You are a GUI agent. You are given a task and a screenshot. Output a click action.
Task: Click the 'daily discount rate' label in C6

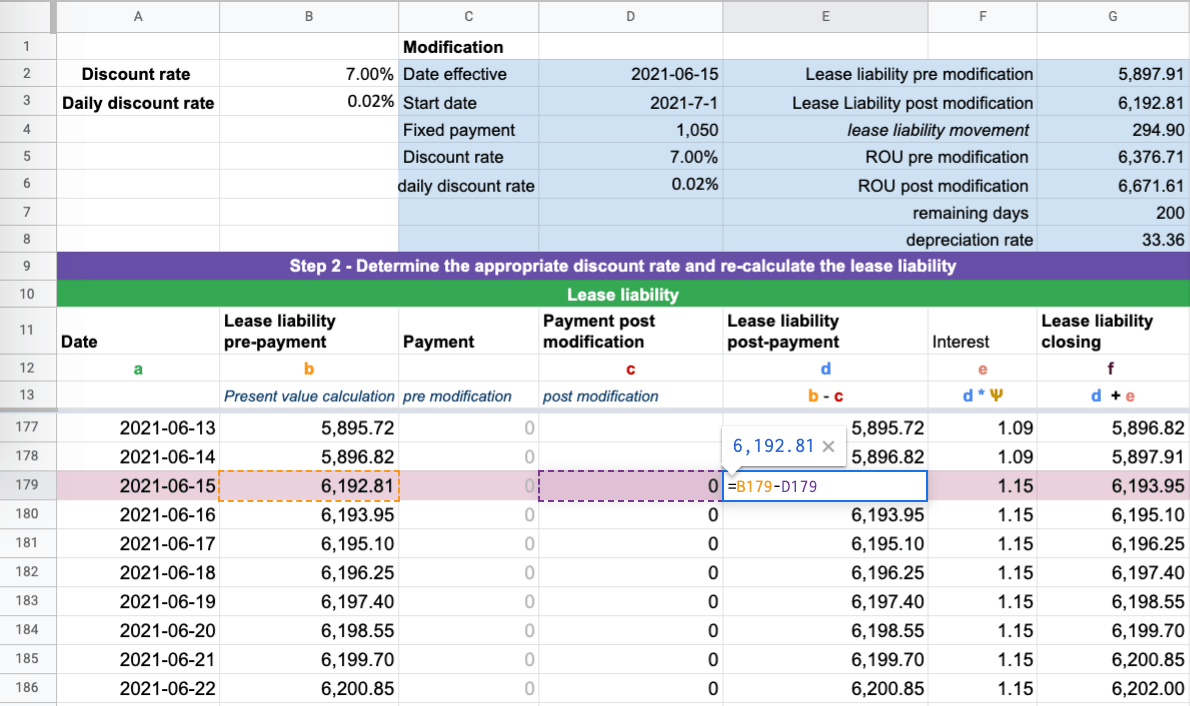pos(466,186)
